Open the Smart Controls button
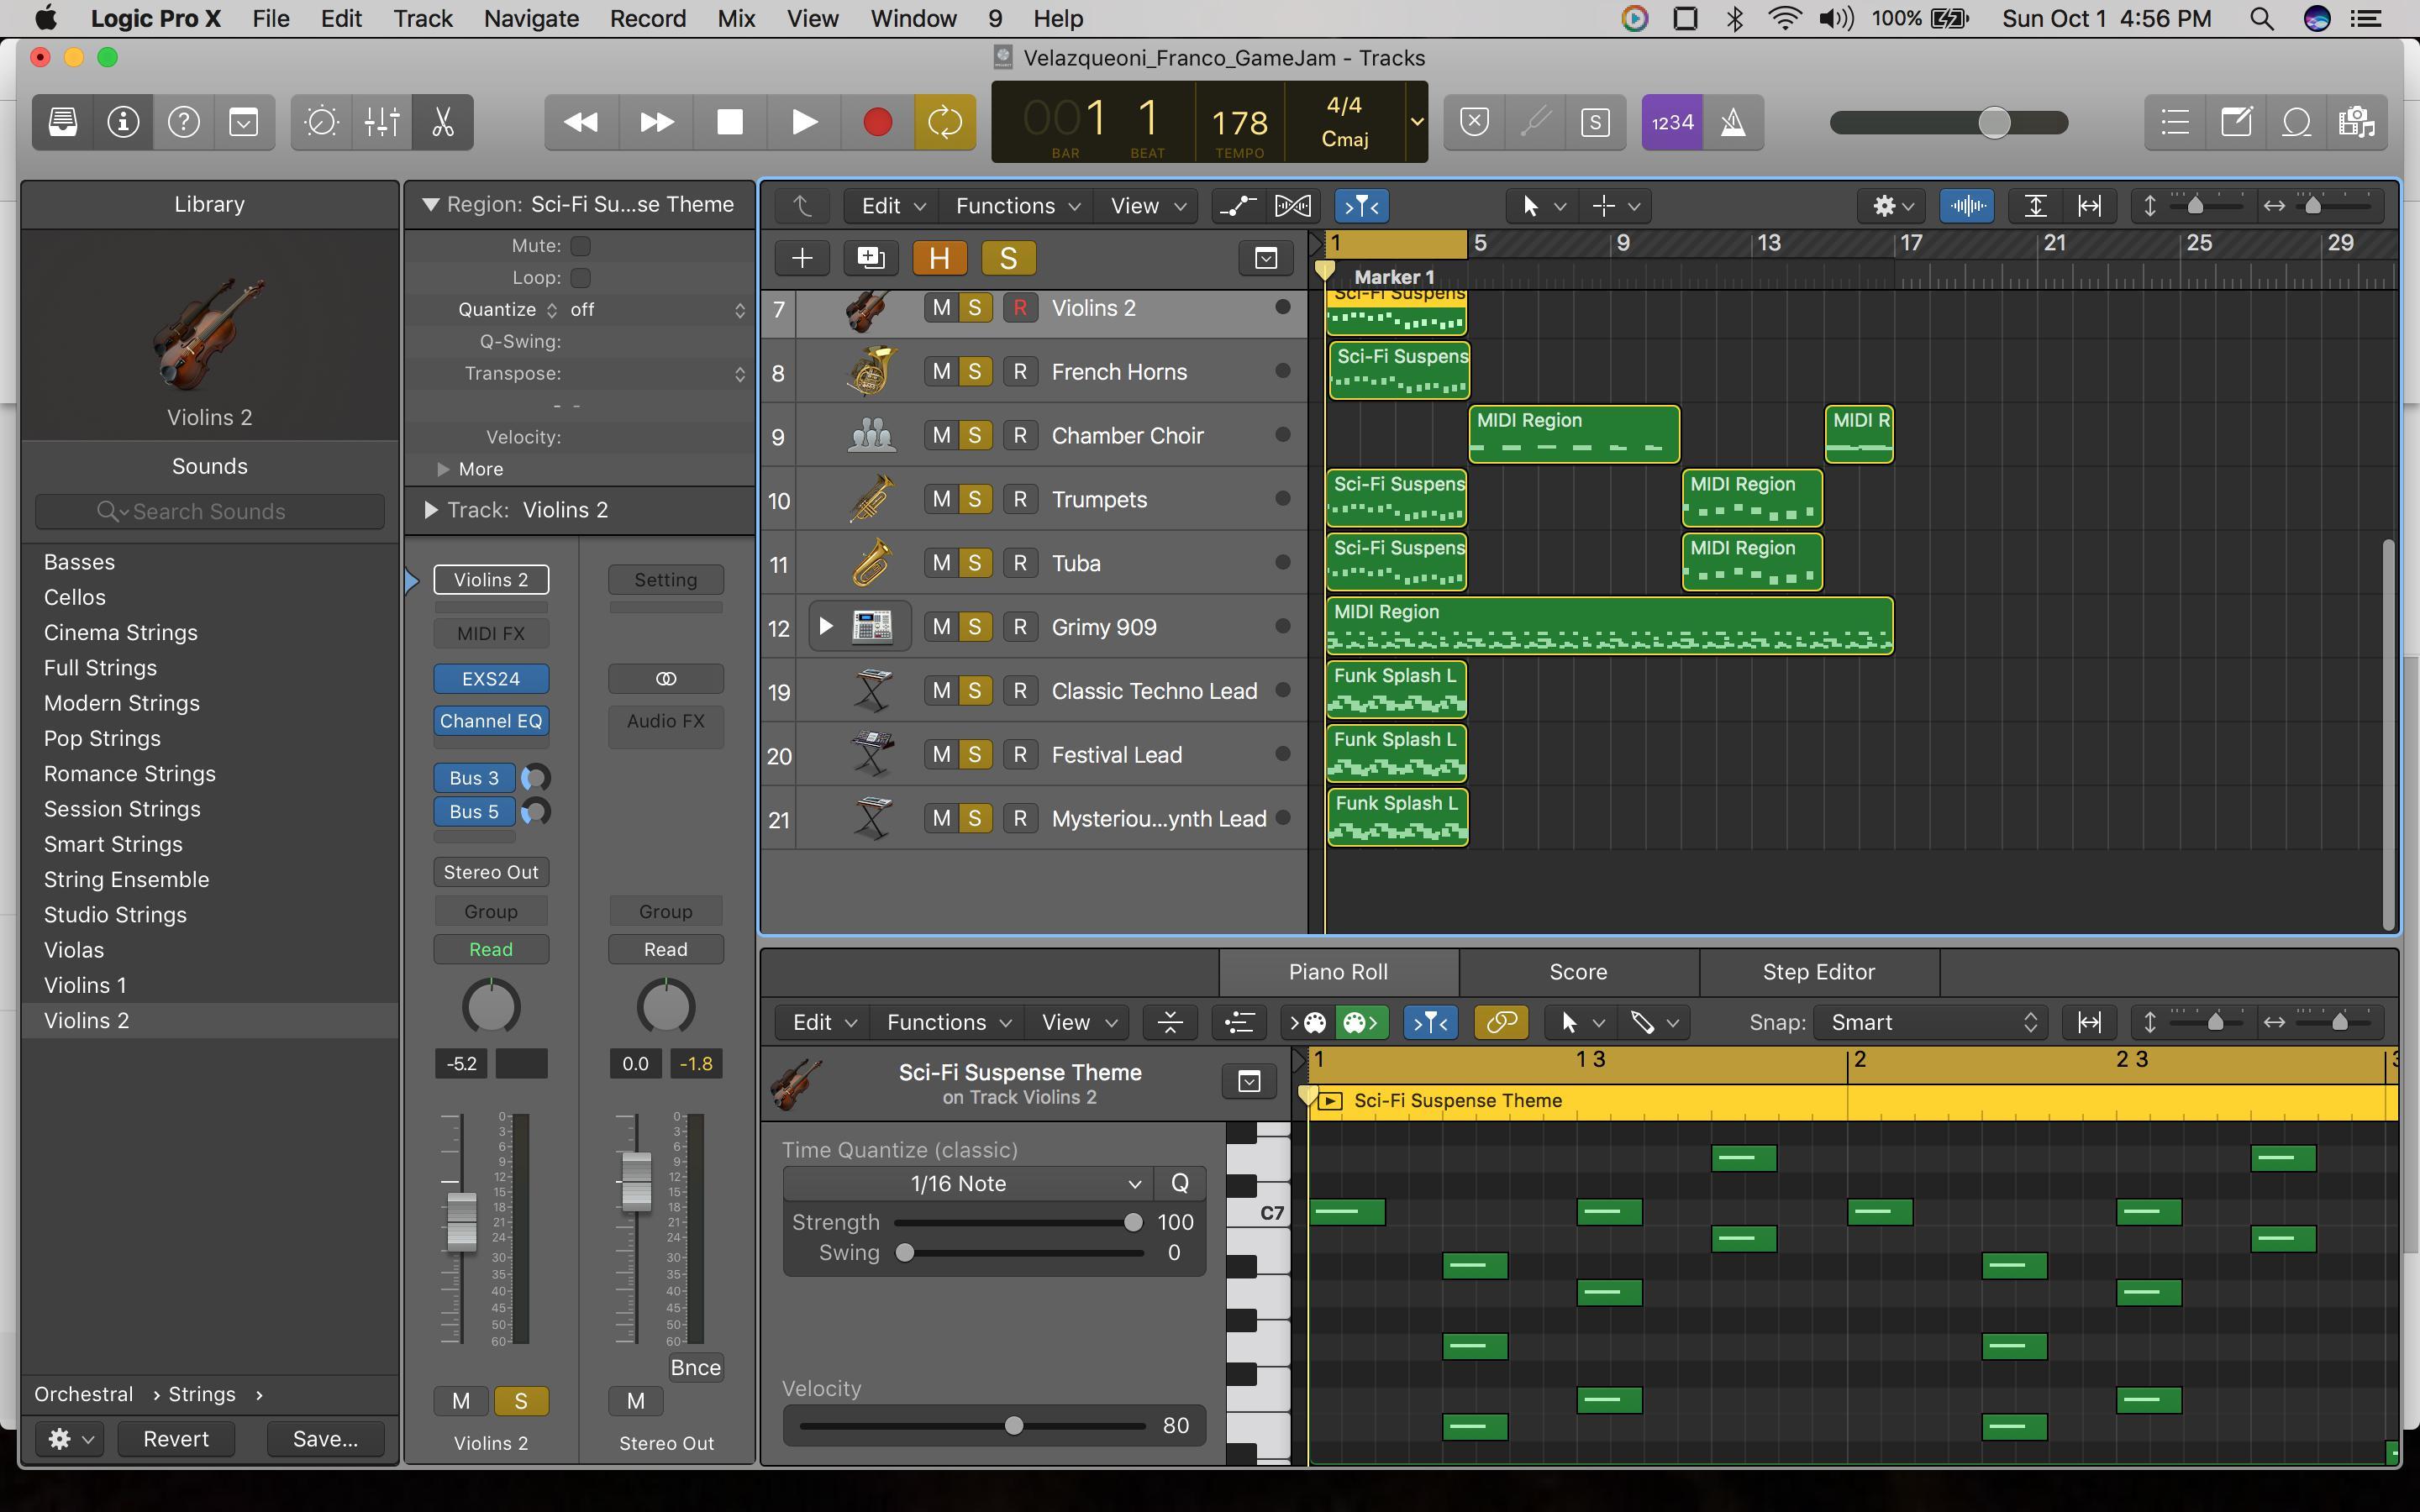2420x1512 pixels. coord(322,122)
